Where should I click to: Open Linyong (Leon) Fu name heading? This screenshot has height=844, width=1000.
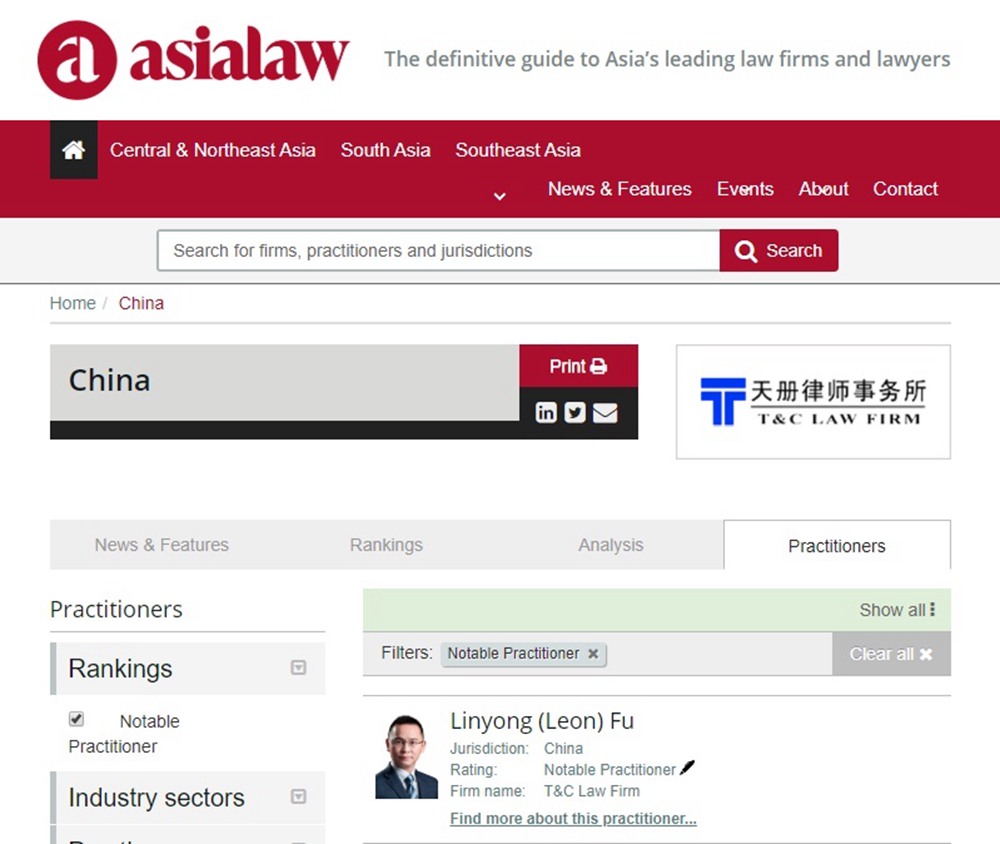click(x=542, y=721)
